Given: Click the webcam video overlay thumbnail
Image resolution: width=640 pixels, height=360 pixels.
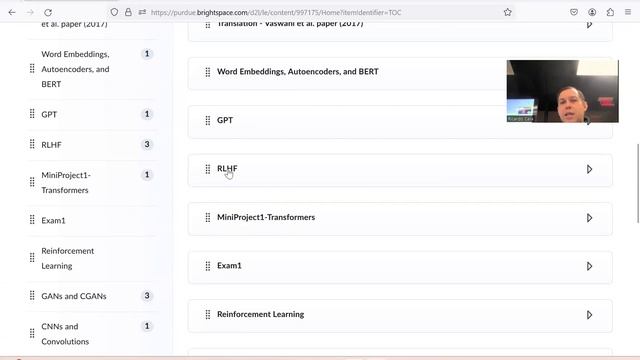Looking at the screenshot, I should point(562,91).
